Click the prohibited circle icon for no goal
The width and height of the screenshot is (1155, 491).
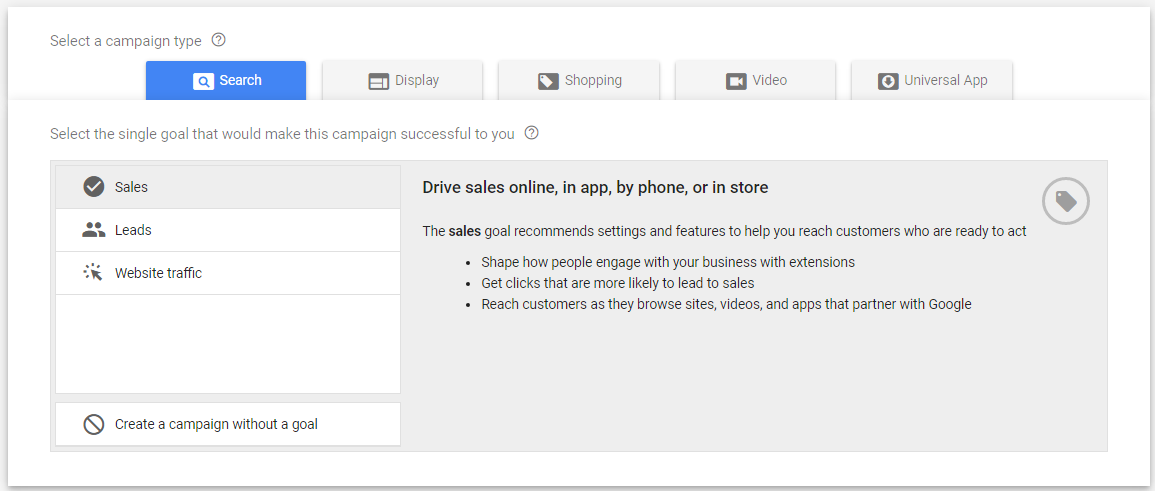click(94, 424)
